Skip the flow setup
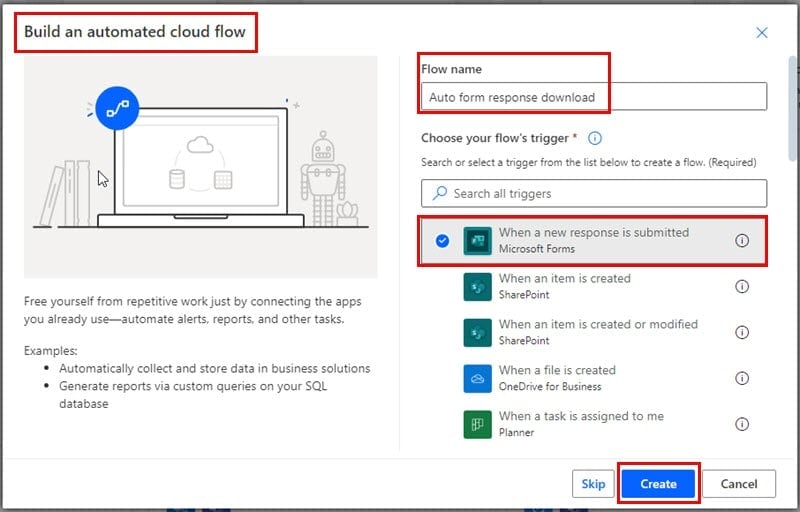This screenshot has width=800, height=512. (593, 483)
